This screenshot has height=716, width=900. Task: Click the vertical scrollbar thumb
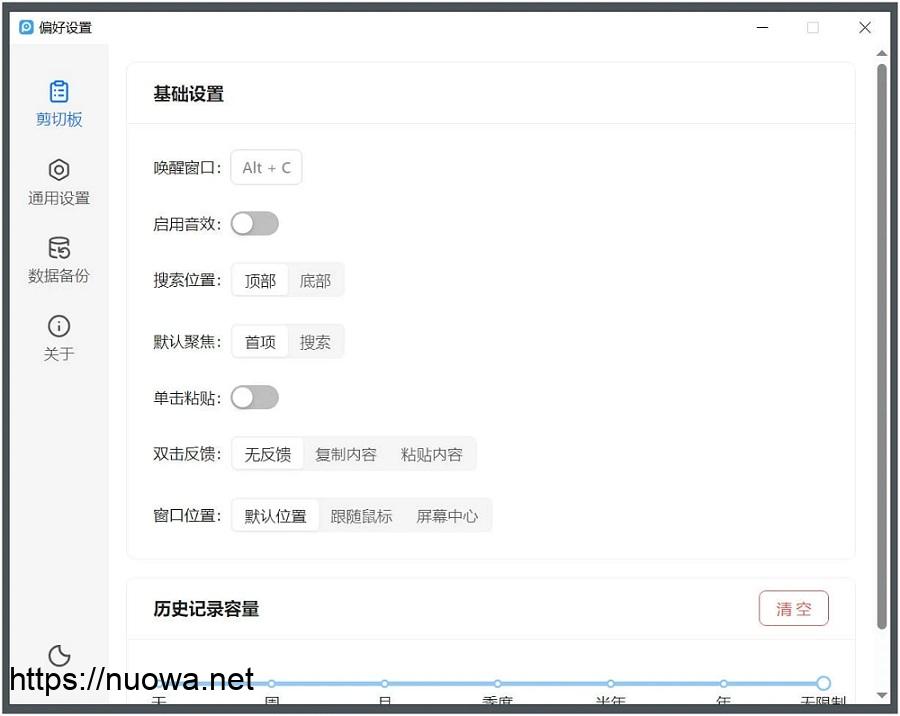pyautogui.click(x=881, y=345)
